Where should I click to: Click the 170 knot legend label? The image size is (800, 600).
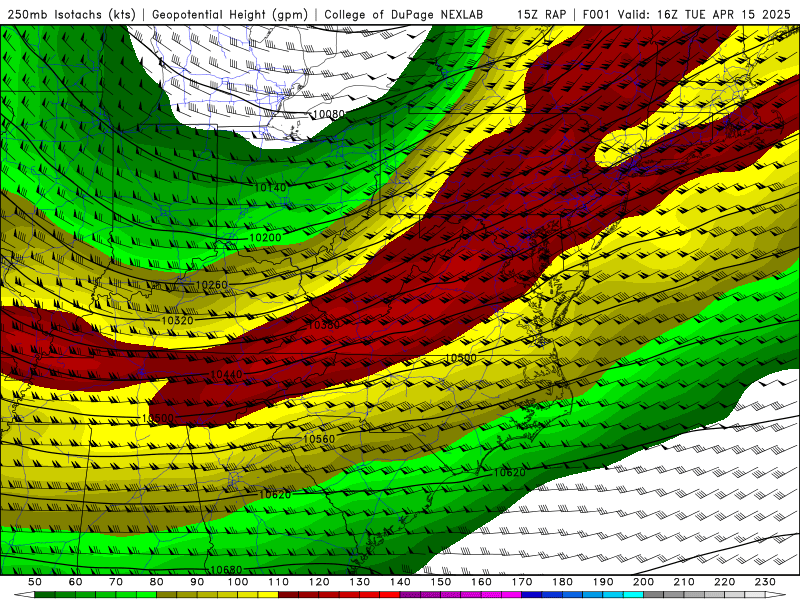coord(522,582)
